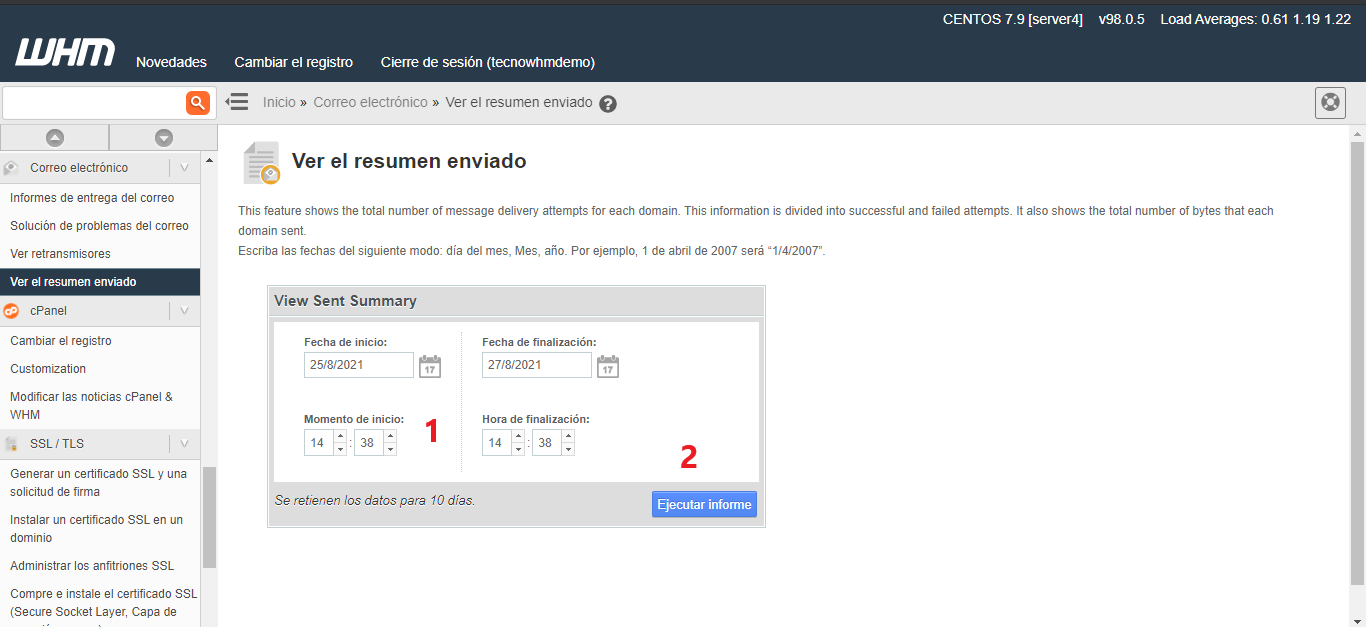The width and height of the screenshot is (1366, 627).
Task: Click the WHM logo
Action: click(65, 54)
